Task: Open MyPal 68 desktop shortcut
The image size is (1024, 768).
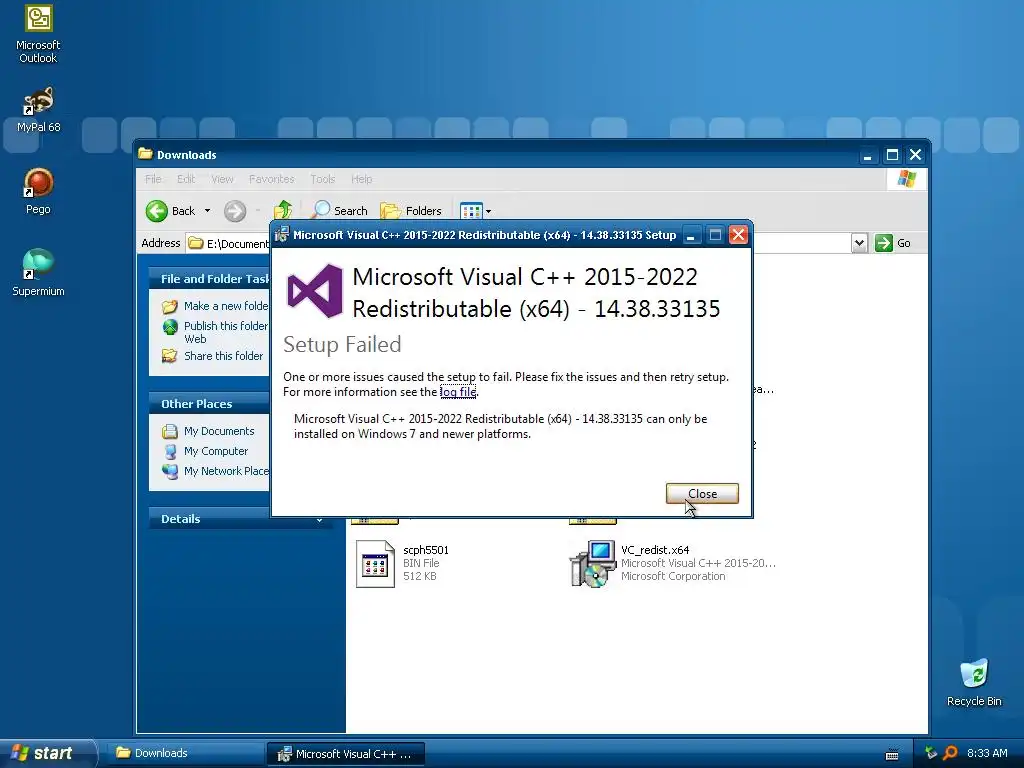Action: pos(38,109)
